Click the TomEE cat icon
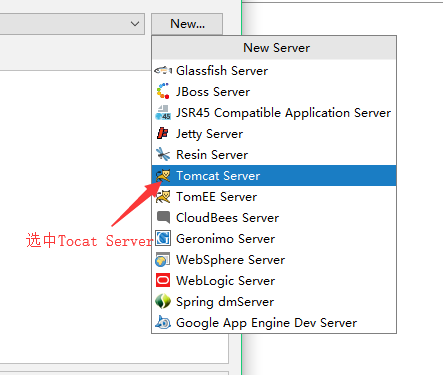This screenshot has width=443, height=375. [x=163, y=196]
